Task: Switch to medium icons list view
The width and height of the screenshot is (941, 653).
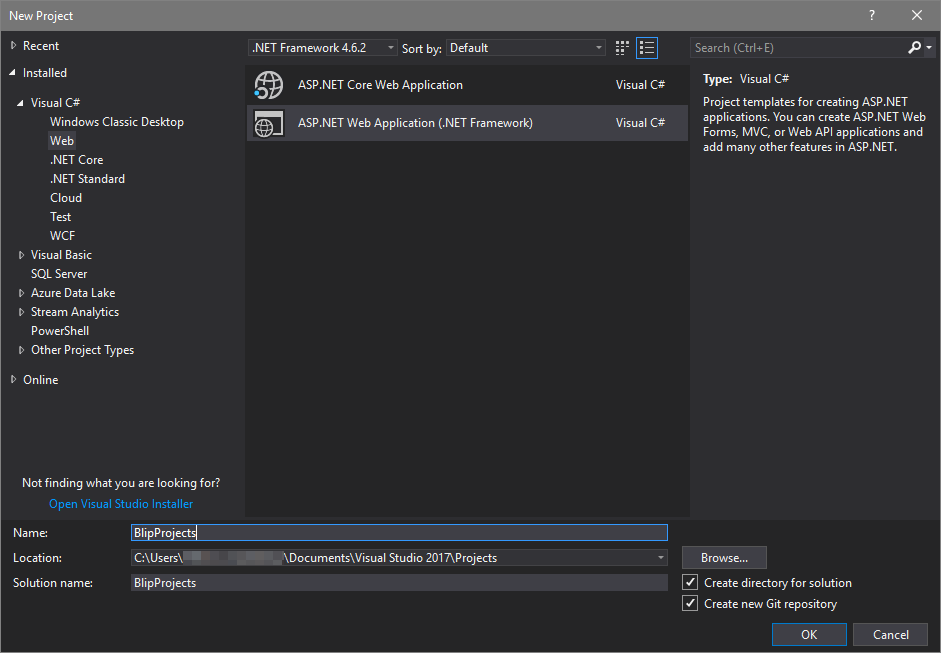Action: tap(647, 48)
